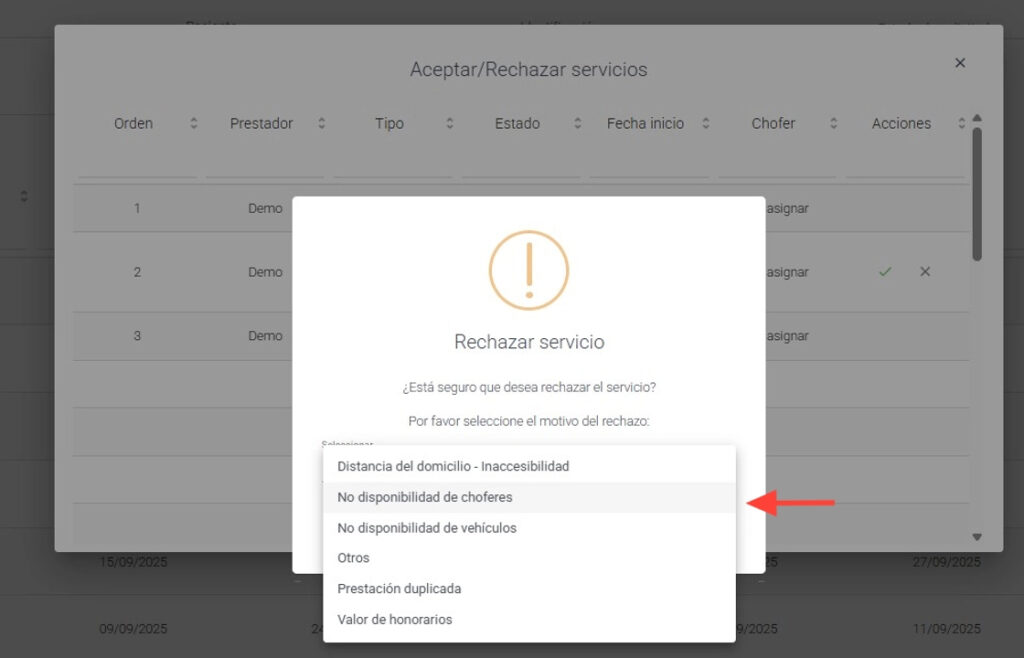Reject service order 2 with X icon
This screenshot has width=1024, height=658.
(x=925, y=272)
